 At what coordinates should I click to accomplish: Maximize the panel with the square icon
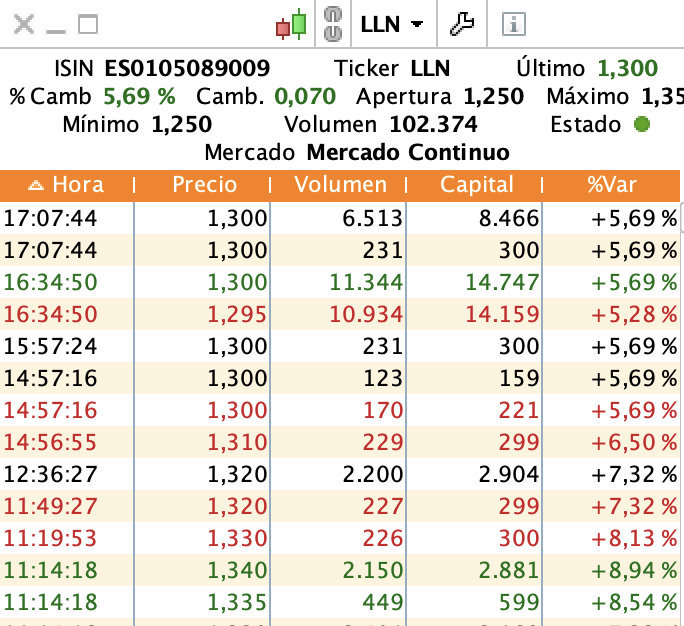[88, 24]
